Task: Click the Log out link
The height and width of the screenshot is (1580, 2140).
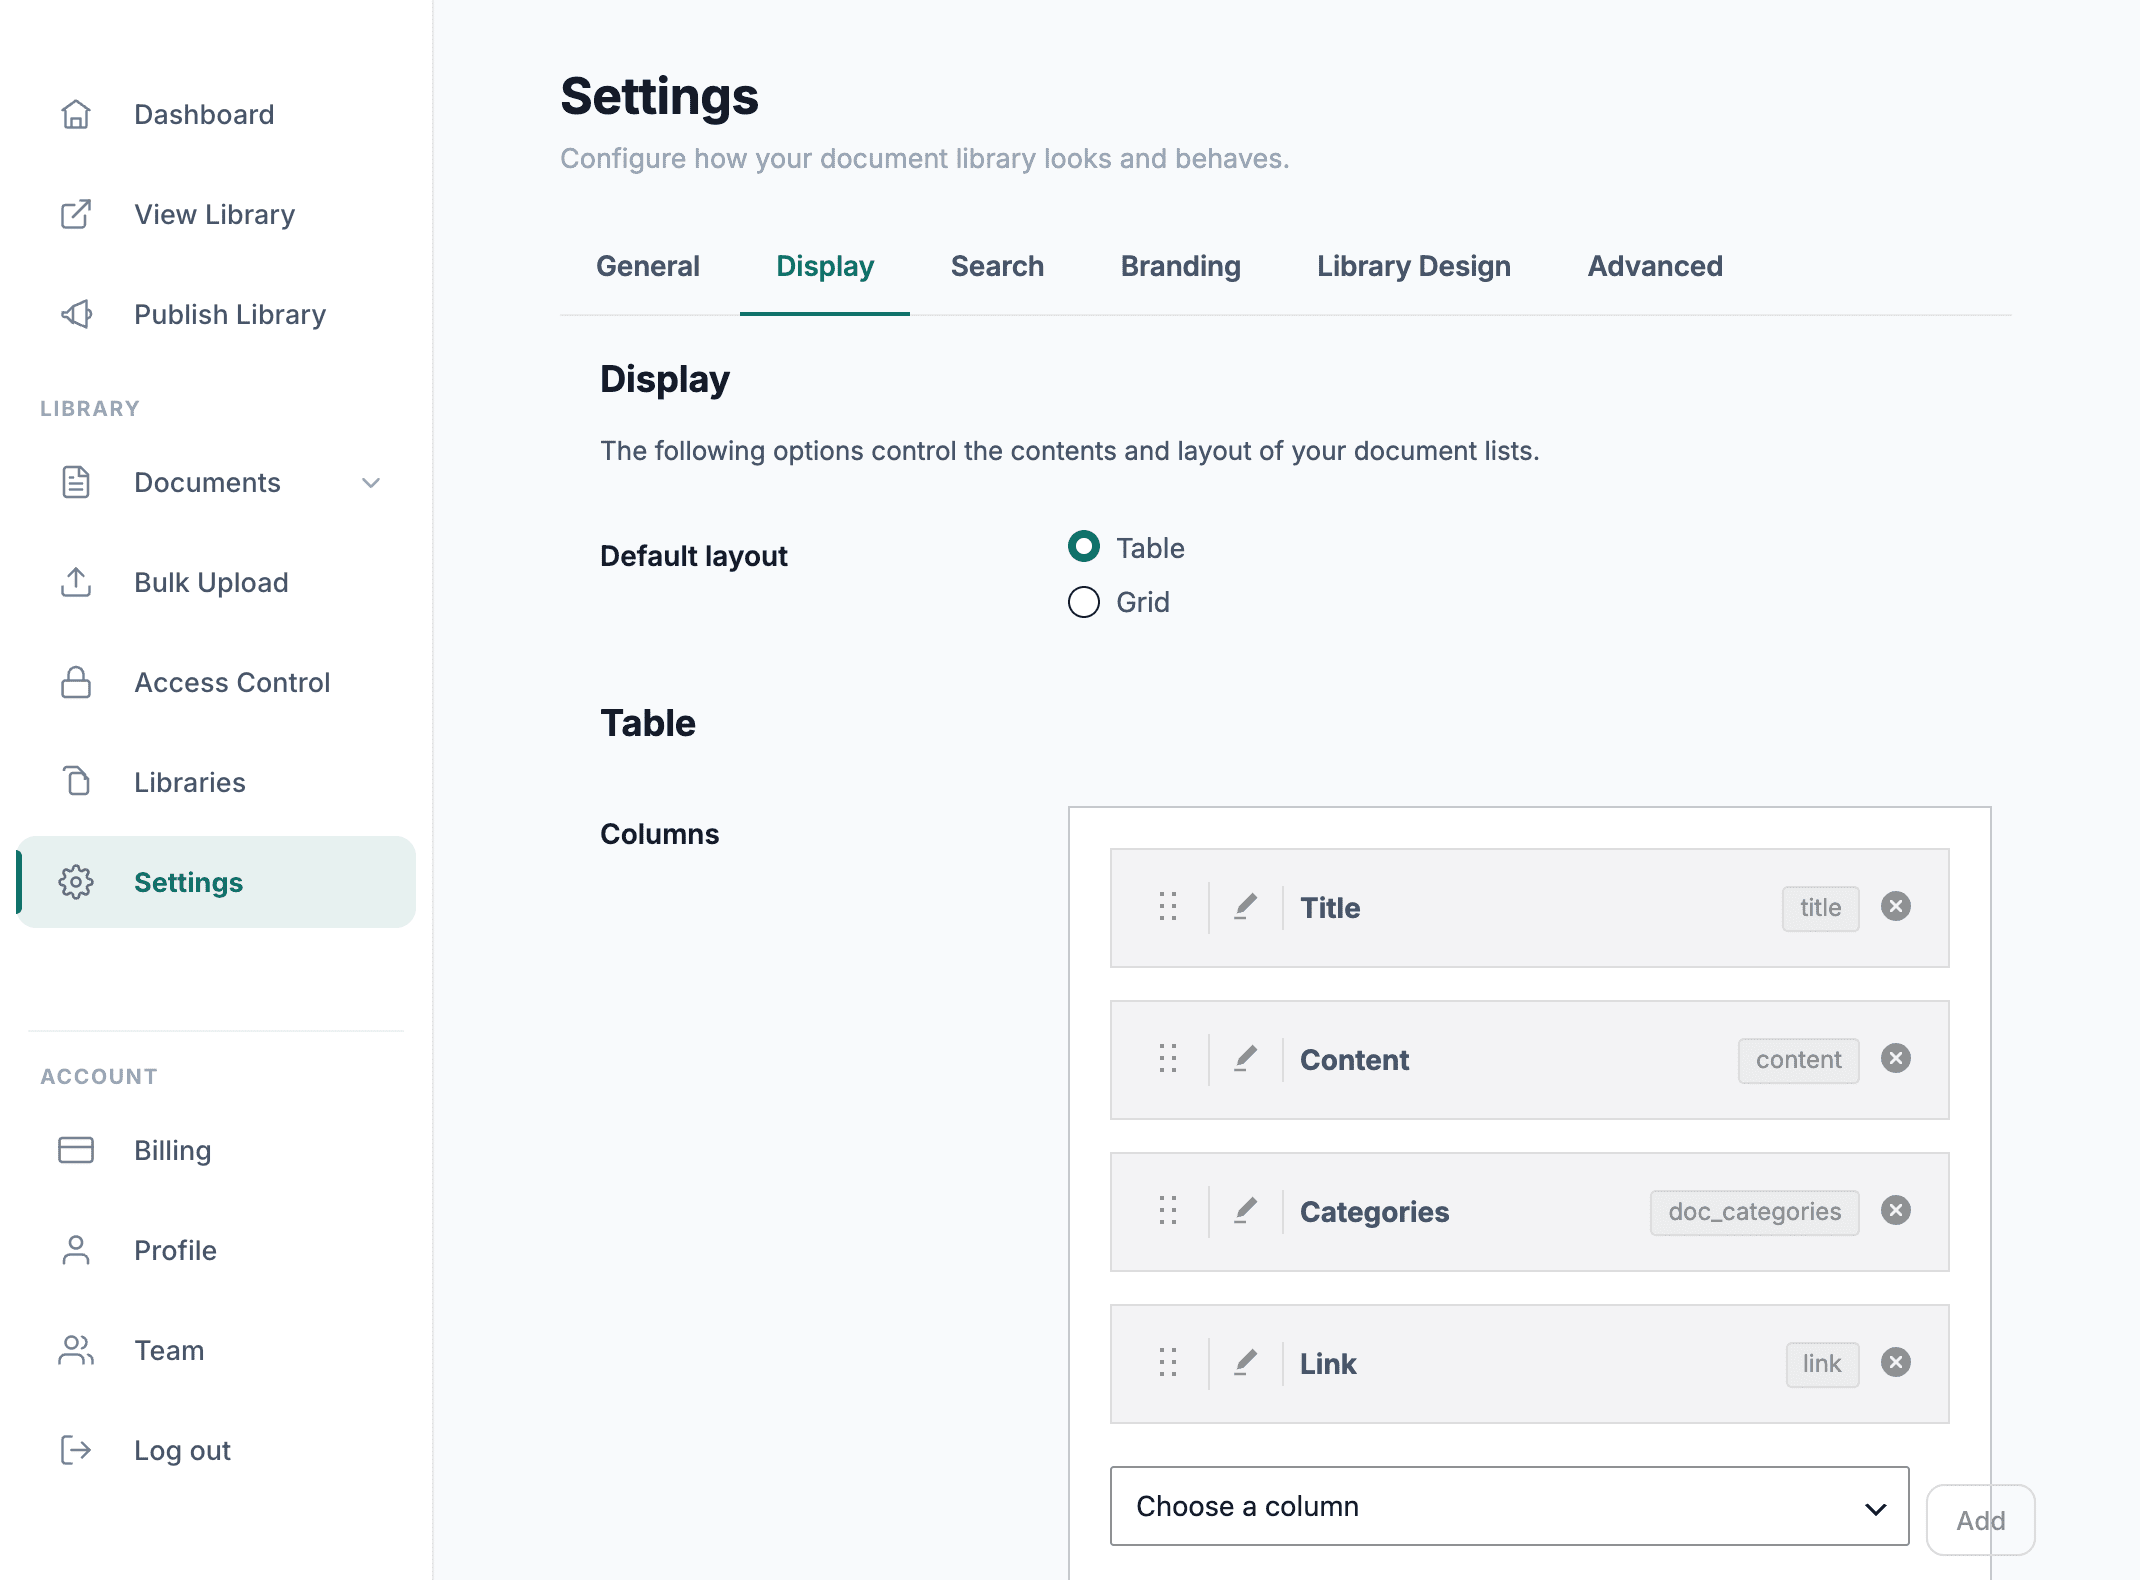Action: pos(216,1450)
